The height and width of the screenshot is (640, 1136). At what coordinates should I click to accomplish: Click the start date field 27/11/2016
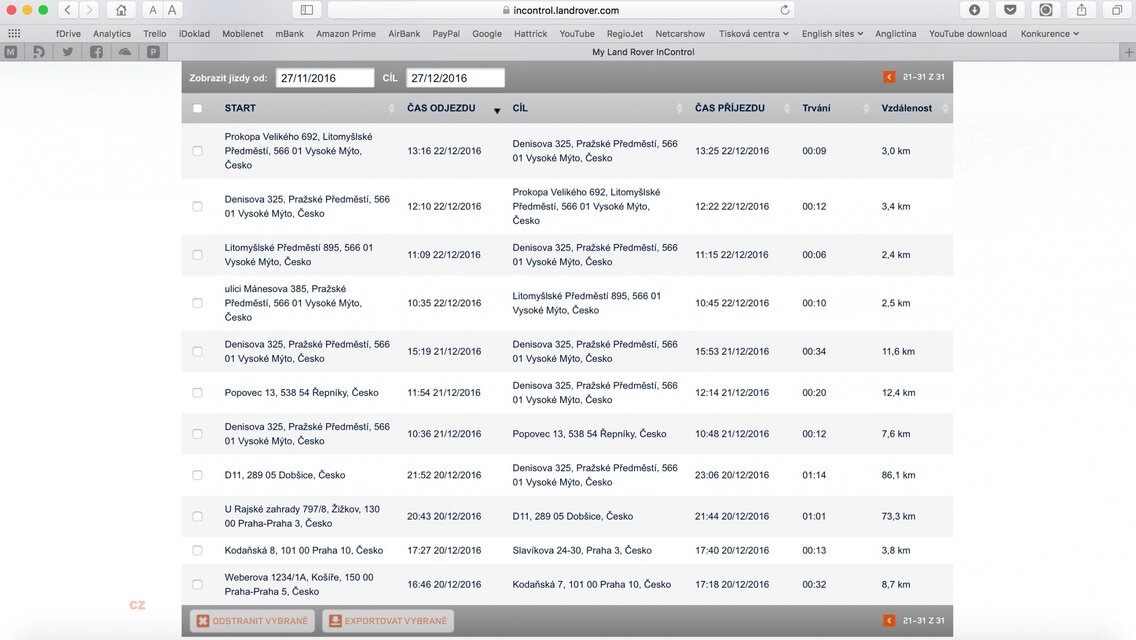coord(325,78)
